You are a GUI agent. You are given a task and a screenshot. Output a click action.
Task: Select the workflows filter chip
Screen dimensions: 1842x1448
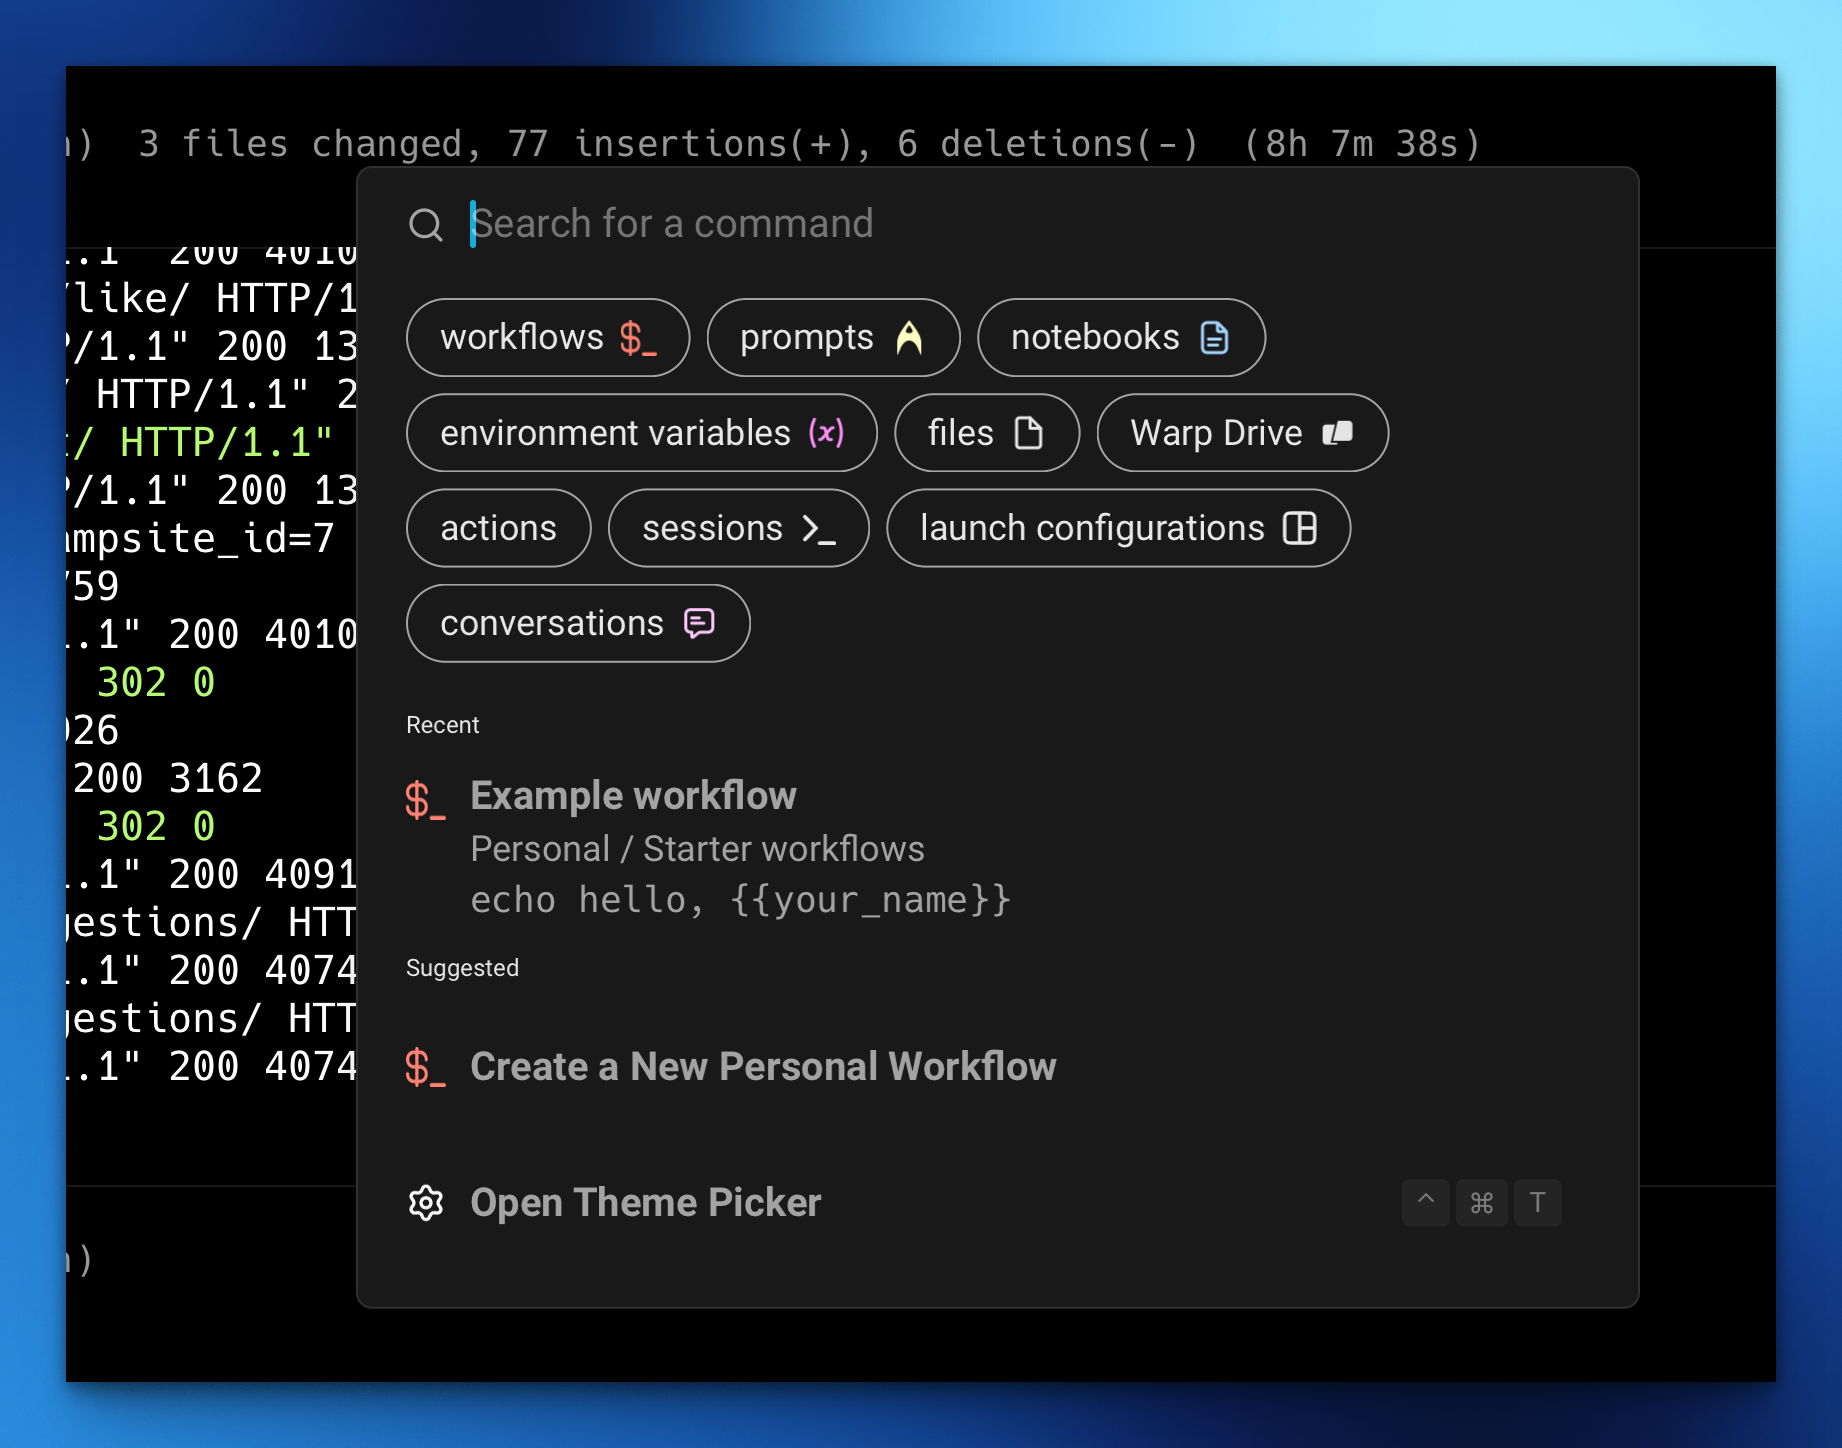547,338
